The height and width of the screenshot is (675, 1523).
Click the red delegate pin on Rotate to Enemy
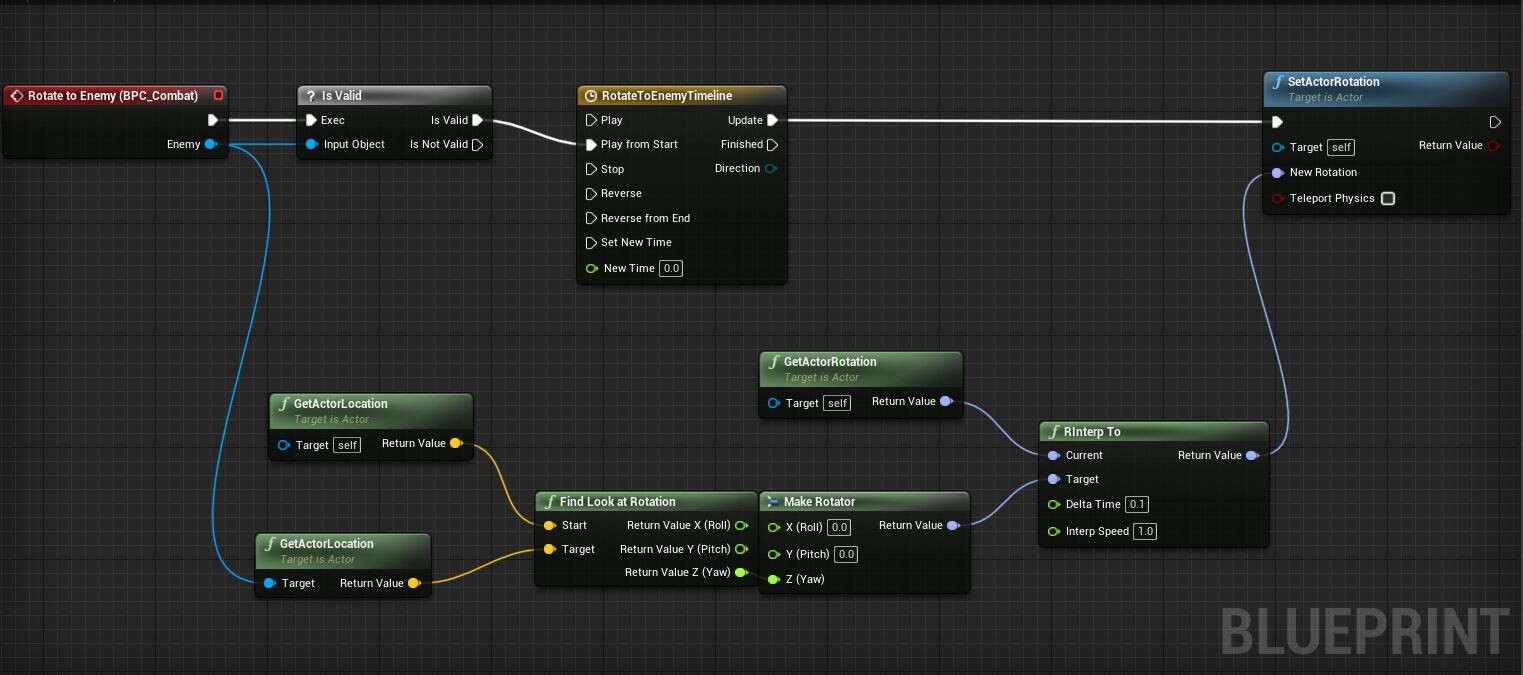coord(218,96)
